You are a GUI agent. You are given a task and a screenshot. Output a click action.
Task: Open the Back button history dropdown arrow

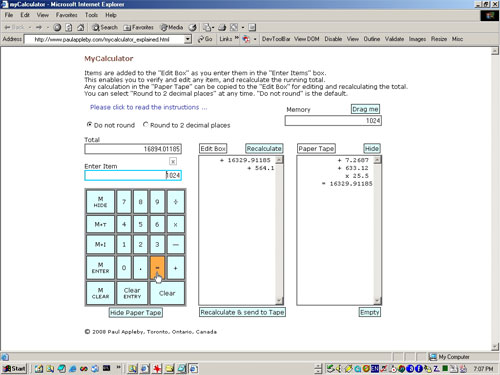click(30, 27)
